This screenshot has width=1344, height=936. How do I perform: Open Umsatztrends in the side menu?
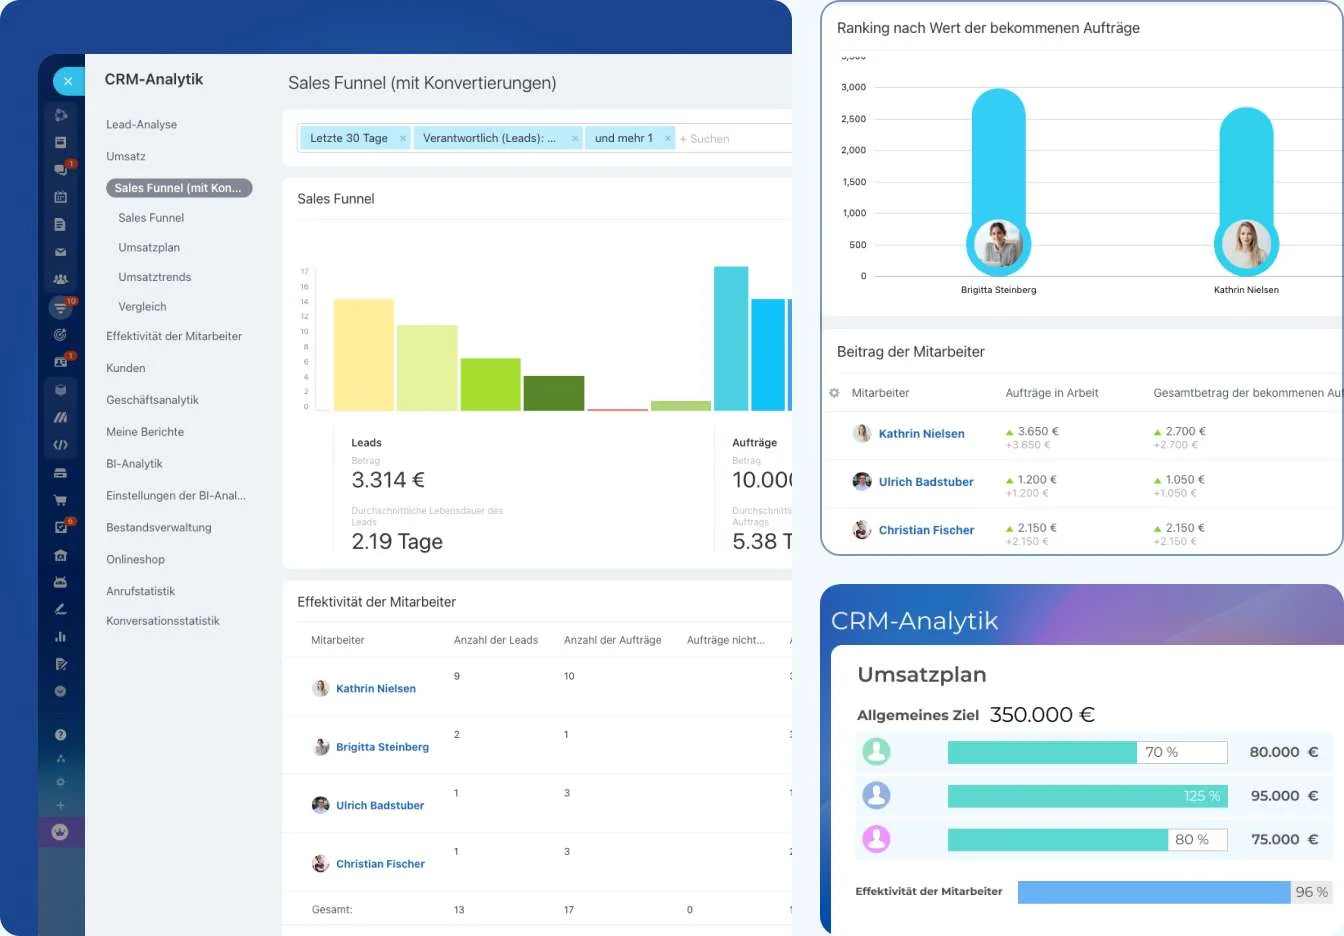[155, 277]
